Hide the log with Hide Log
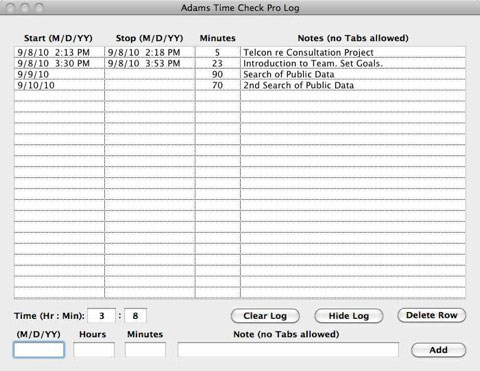The image size is (480, 371). (349, 316)
